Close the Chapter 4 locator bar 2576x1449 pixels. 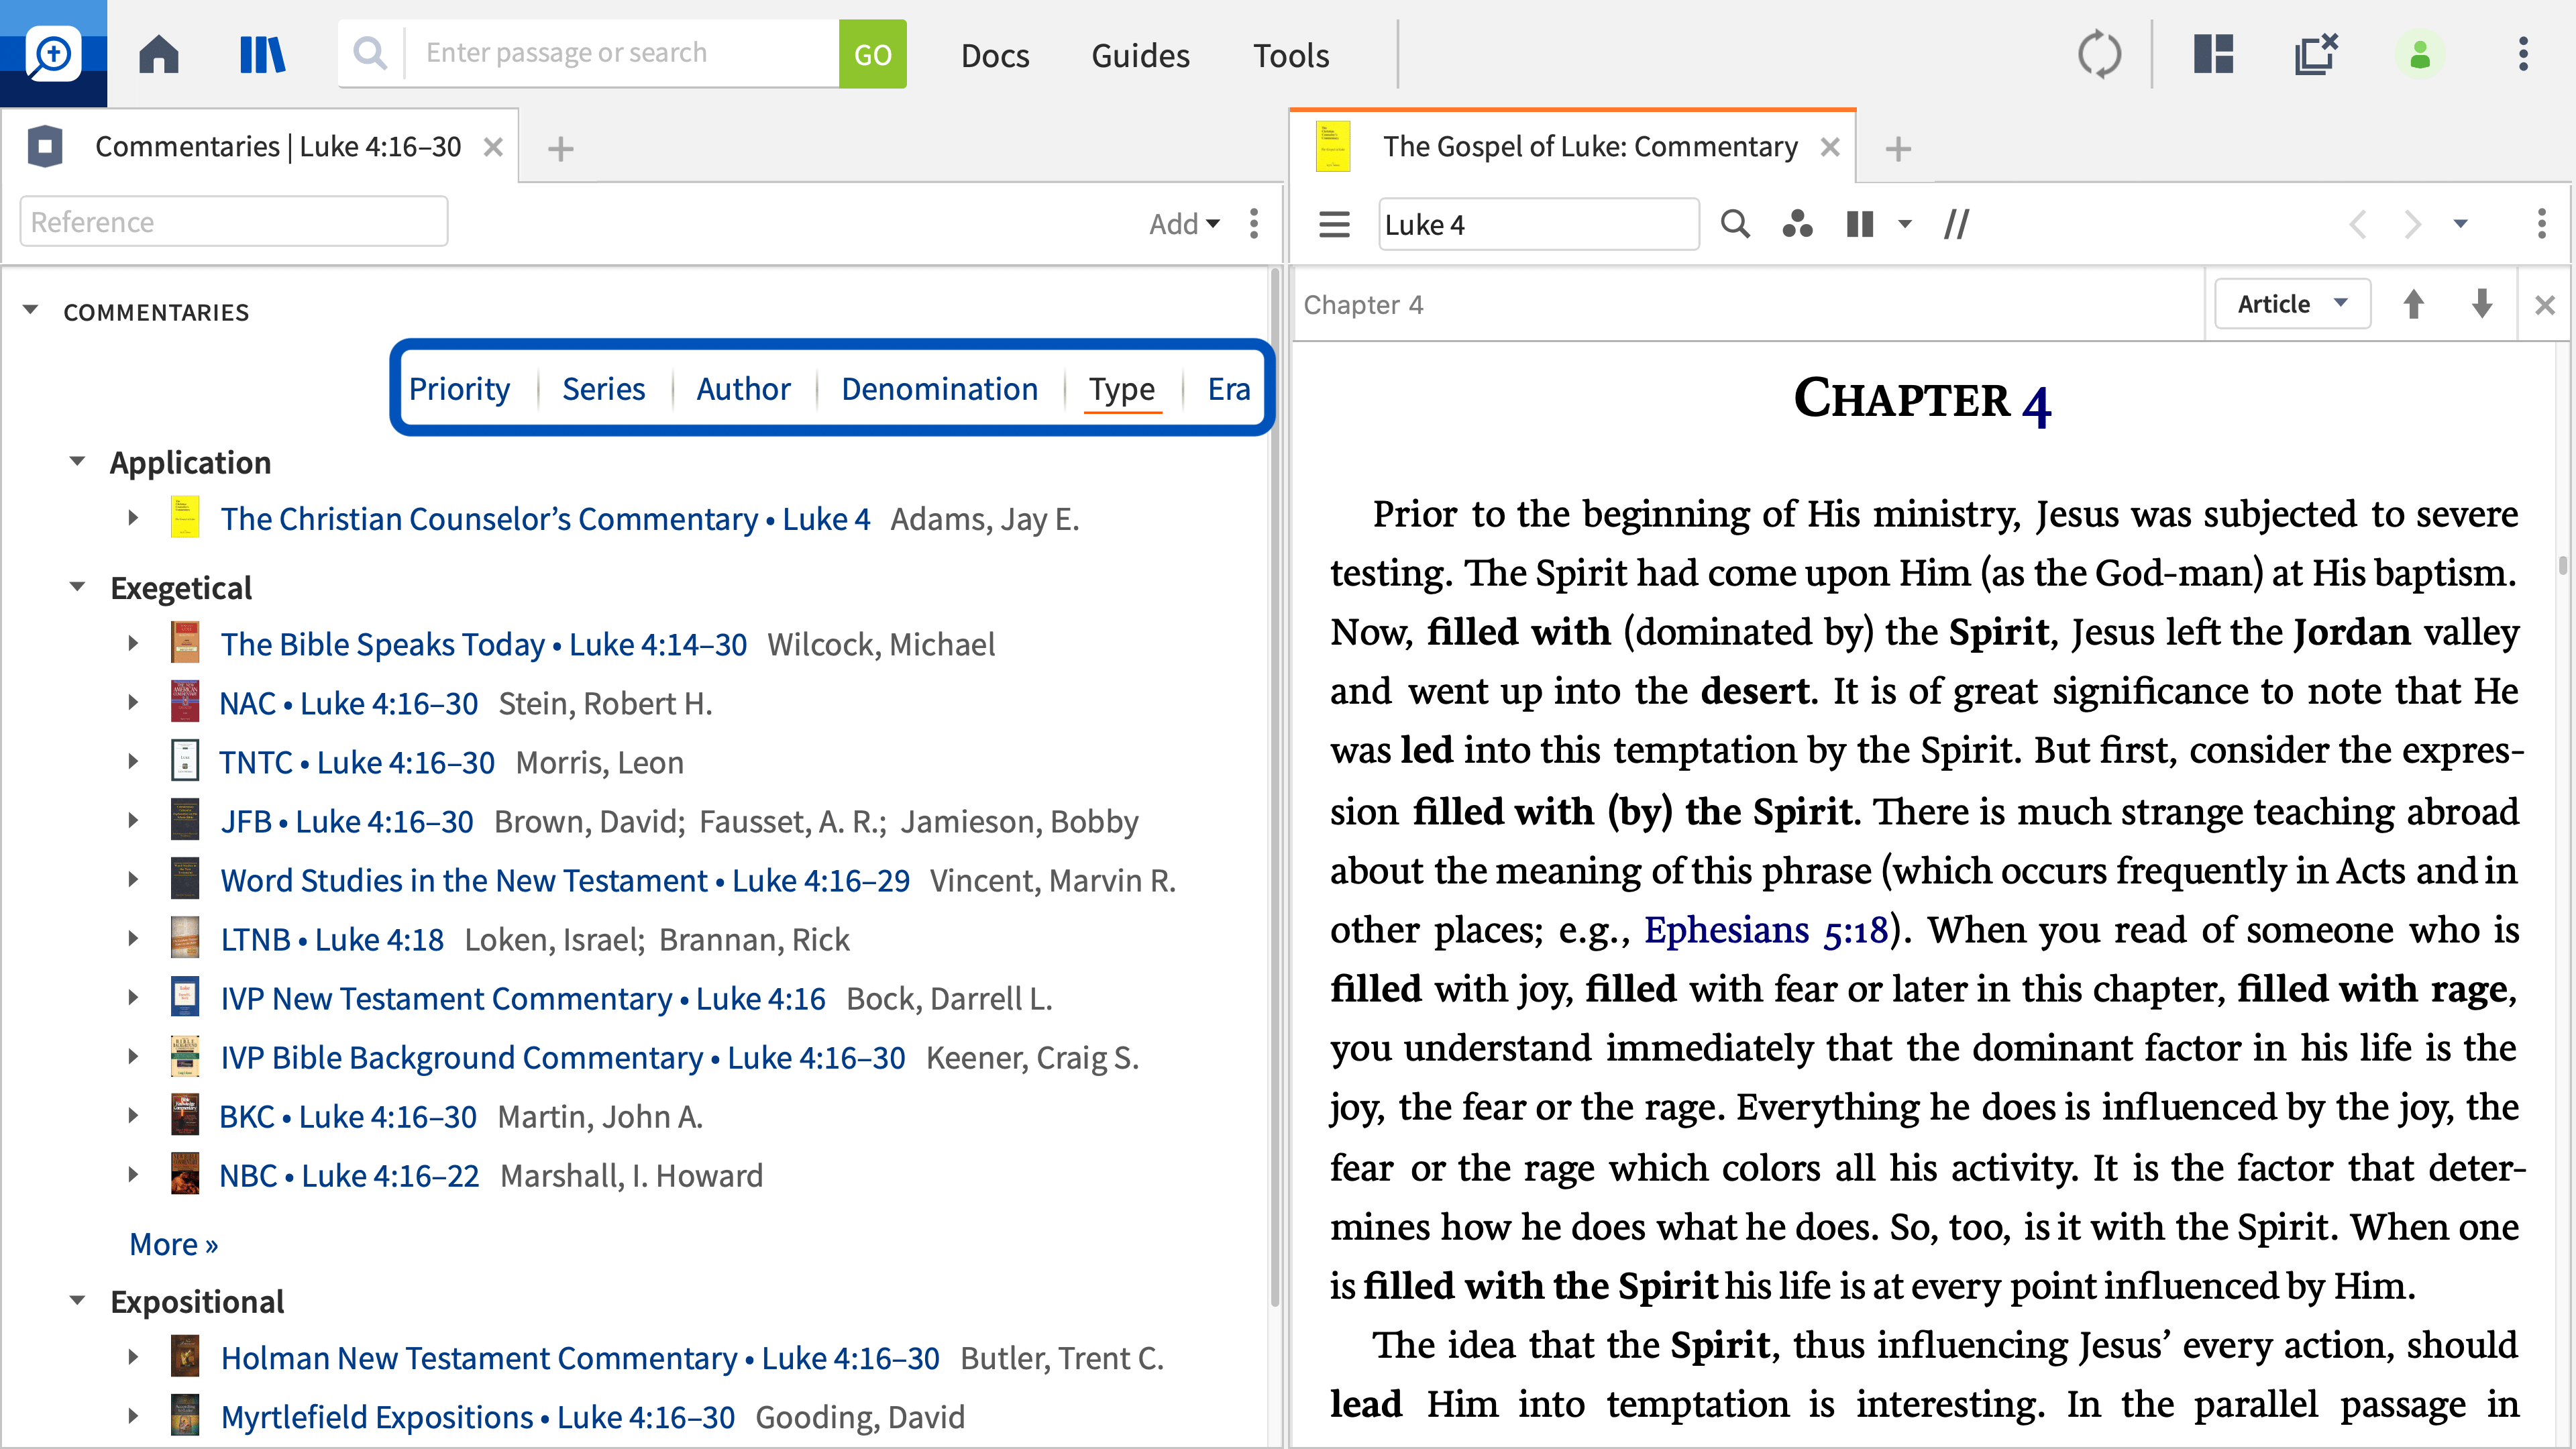pos(2544,305)
